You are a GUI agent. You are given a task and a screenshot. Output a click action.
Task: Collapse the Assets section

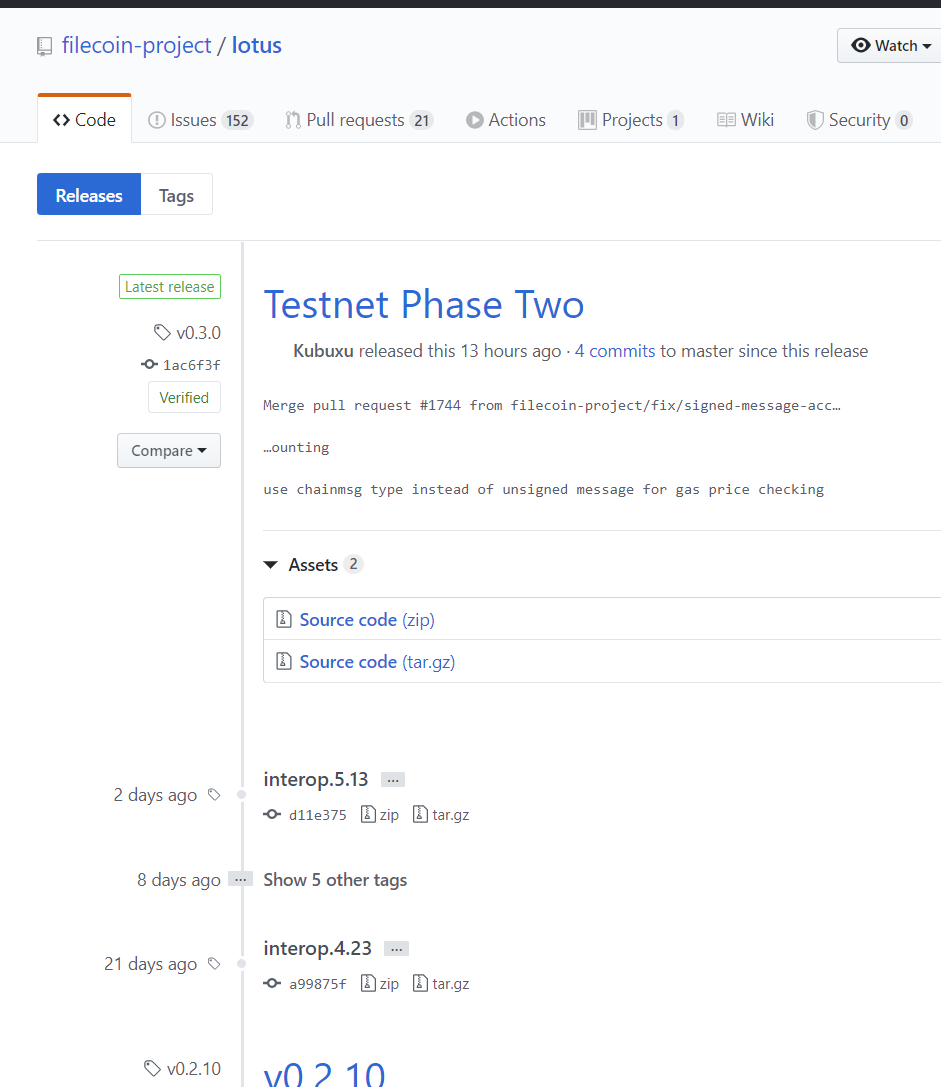313,565
